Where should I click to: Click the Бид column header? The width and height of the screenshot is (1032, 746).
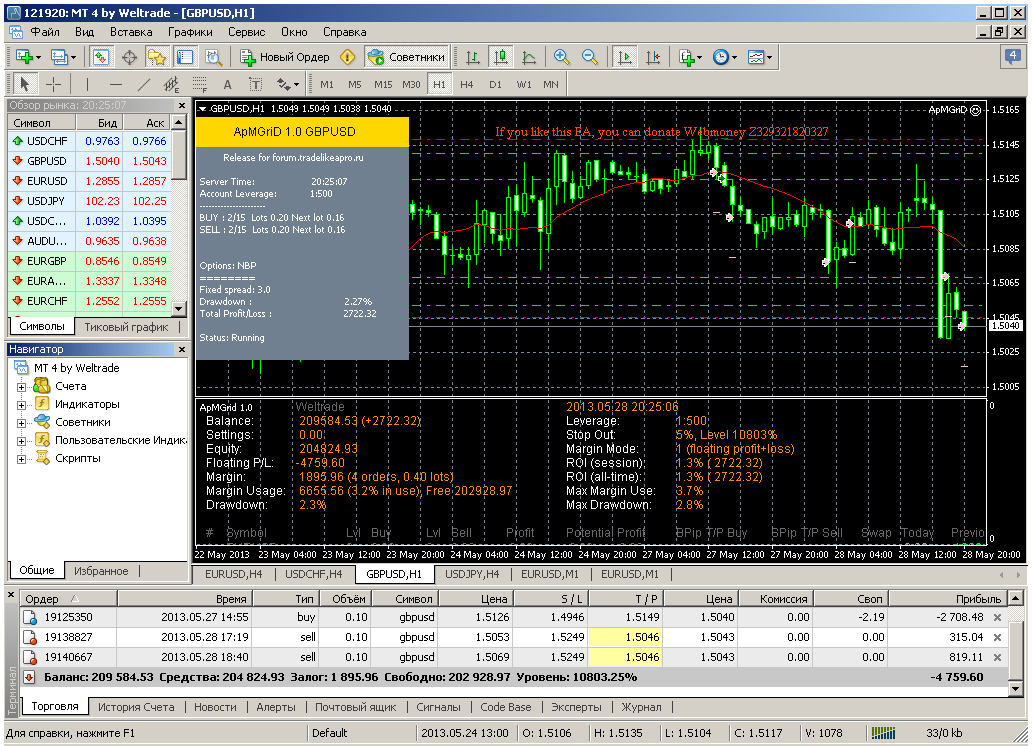coord(99,122)
